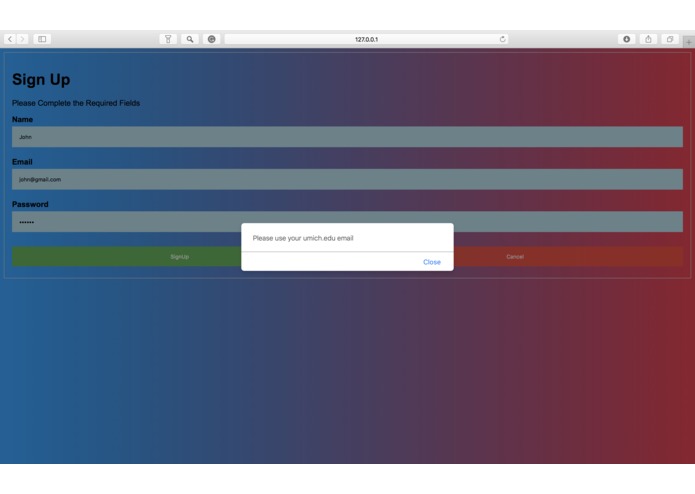Click 'Please Complete the Required Fields' text
695x494 pixels.
pos(76,103)
